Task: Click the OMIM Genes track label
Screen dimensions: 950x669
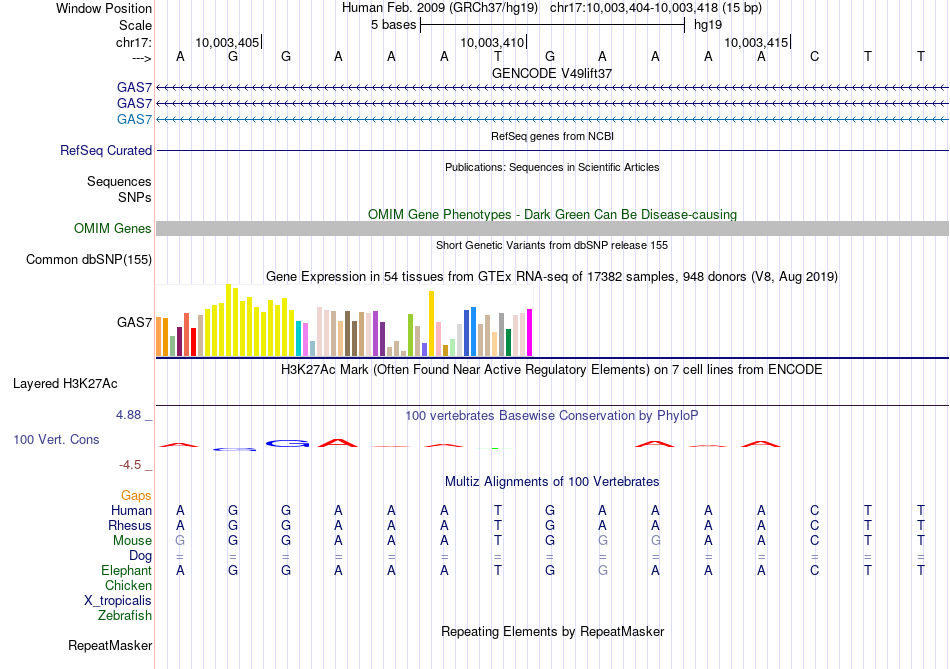Action: 113,228
